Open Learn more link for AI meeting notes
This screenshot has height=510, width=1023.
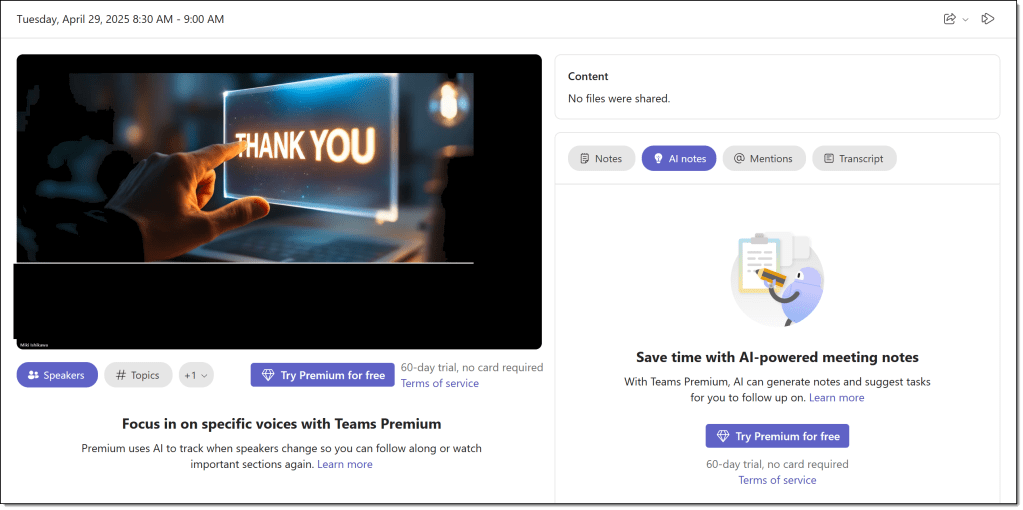point(836,397)
